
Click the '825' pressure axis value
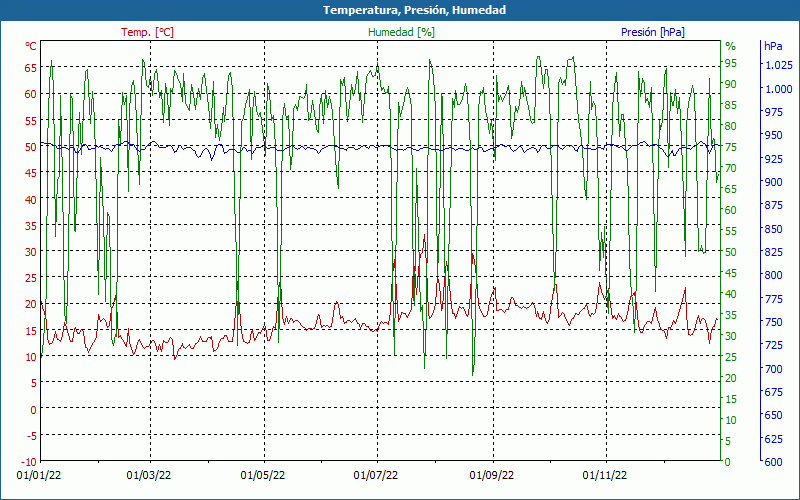[774, 252]
